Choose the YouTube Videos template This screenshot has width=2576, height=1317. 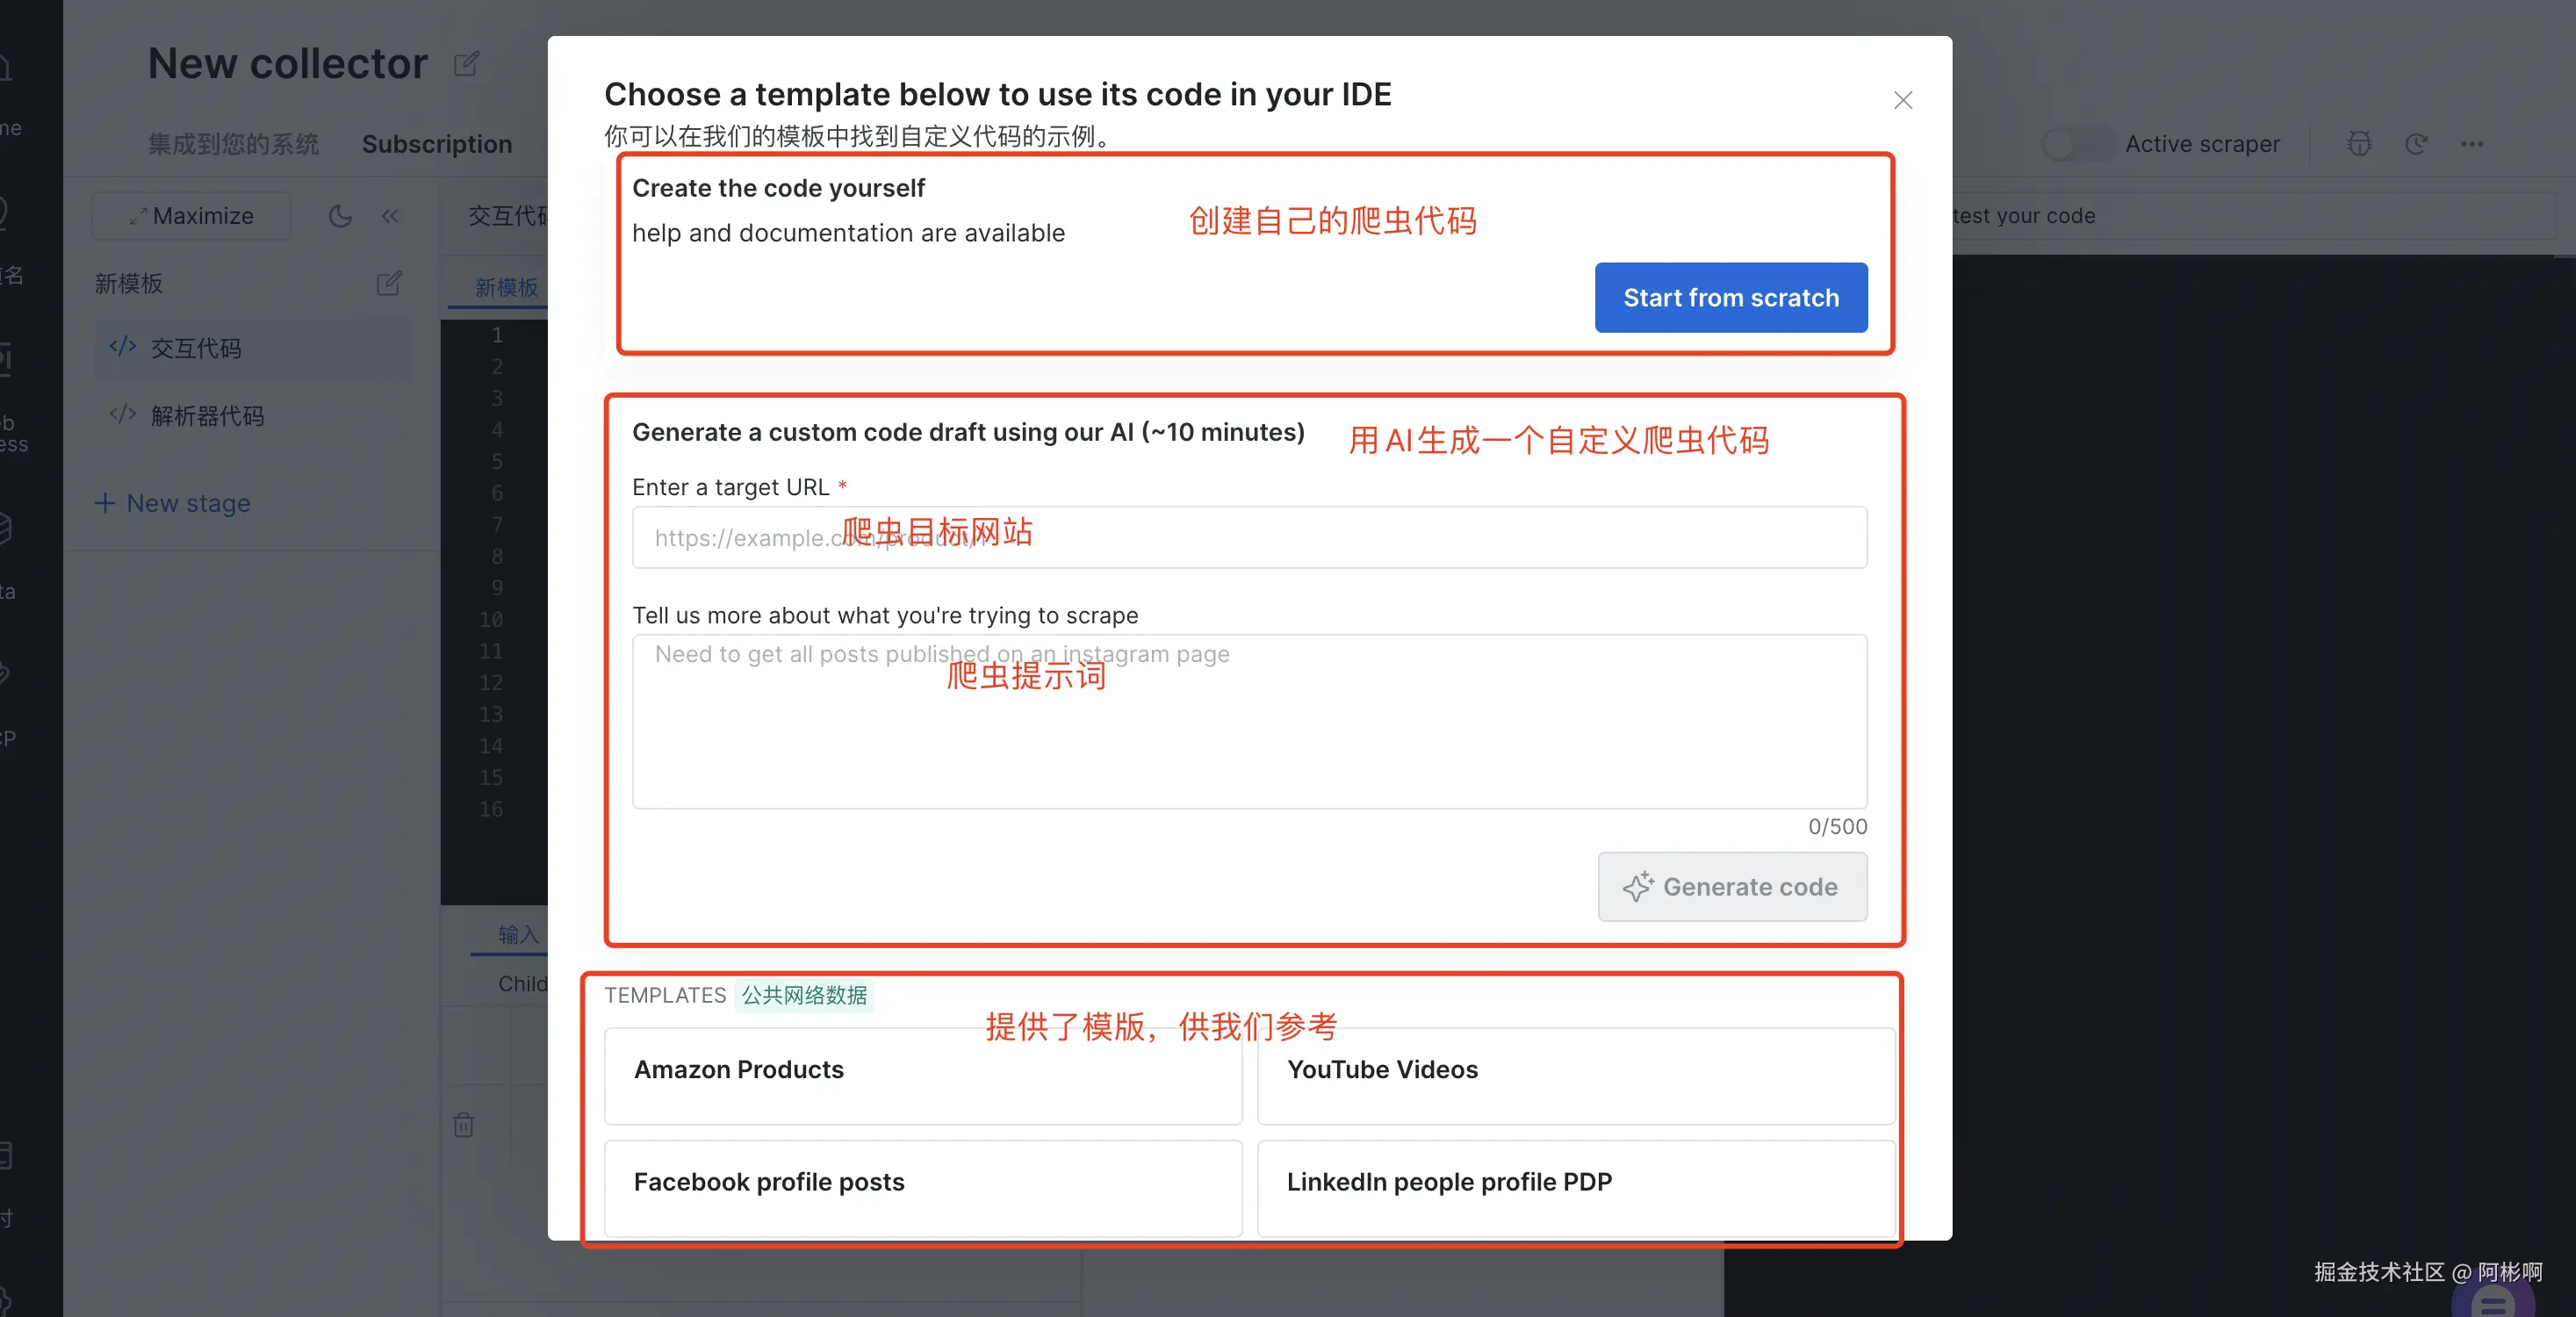[x=1575, y=1075]
